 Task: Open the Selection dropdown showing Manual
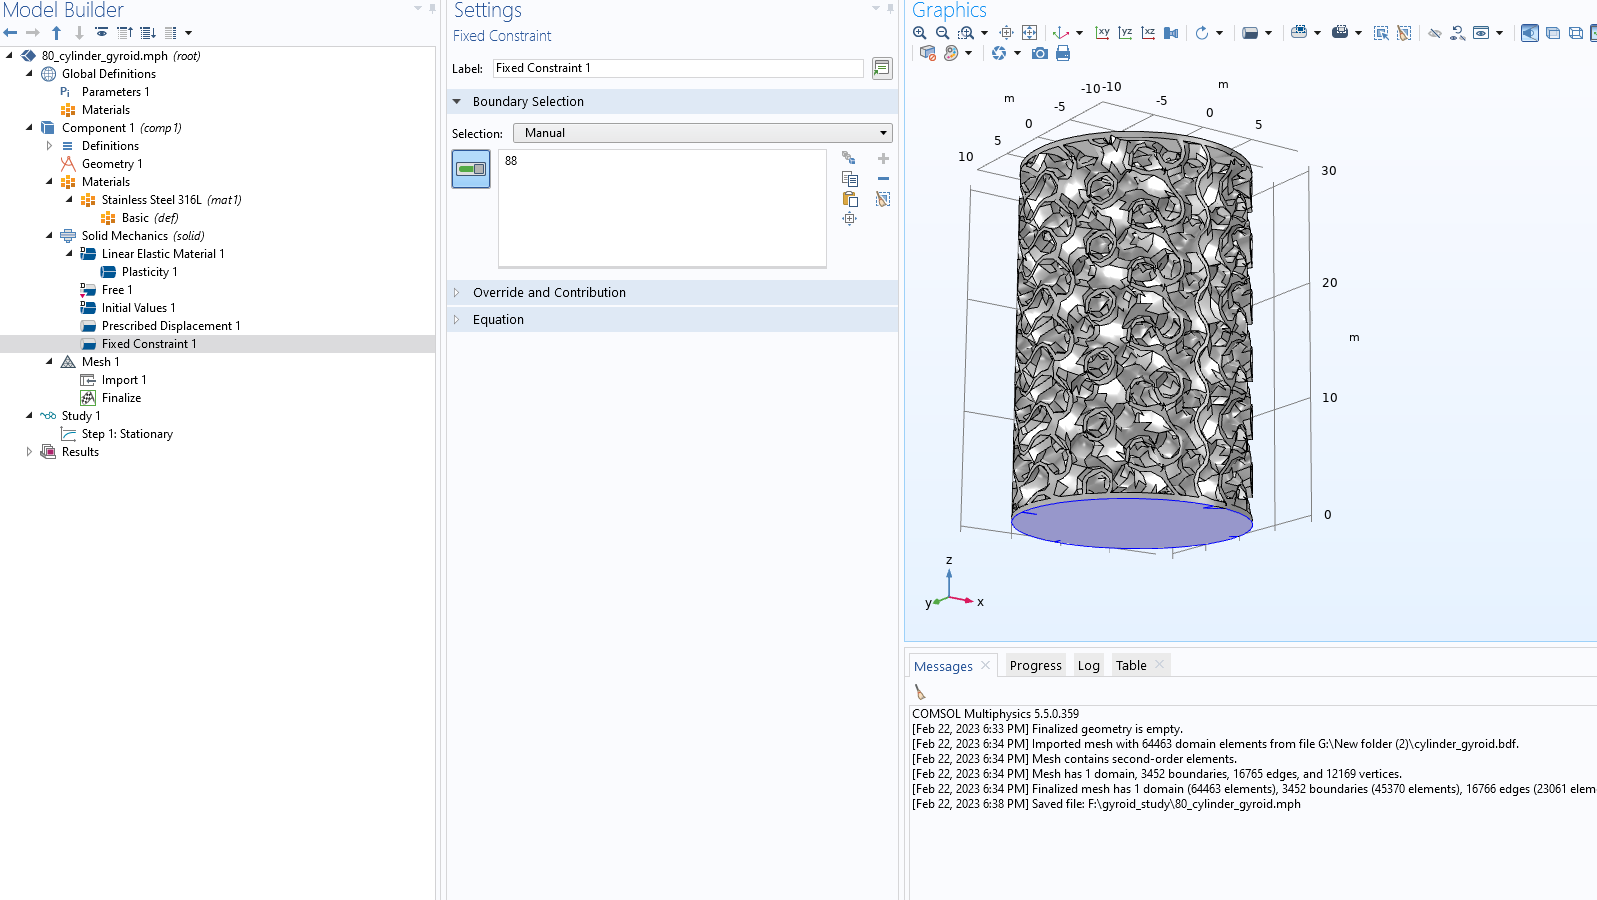(702, 133)
